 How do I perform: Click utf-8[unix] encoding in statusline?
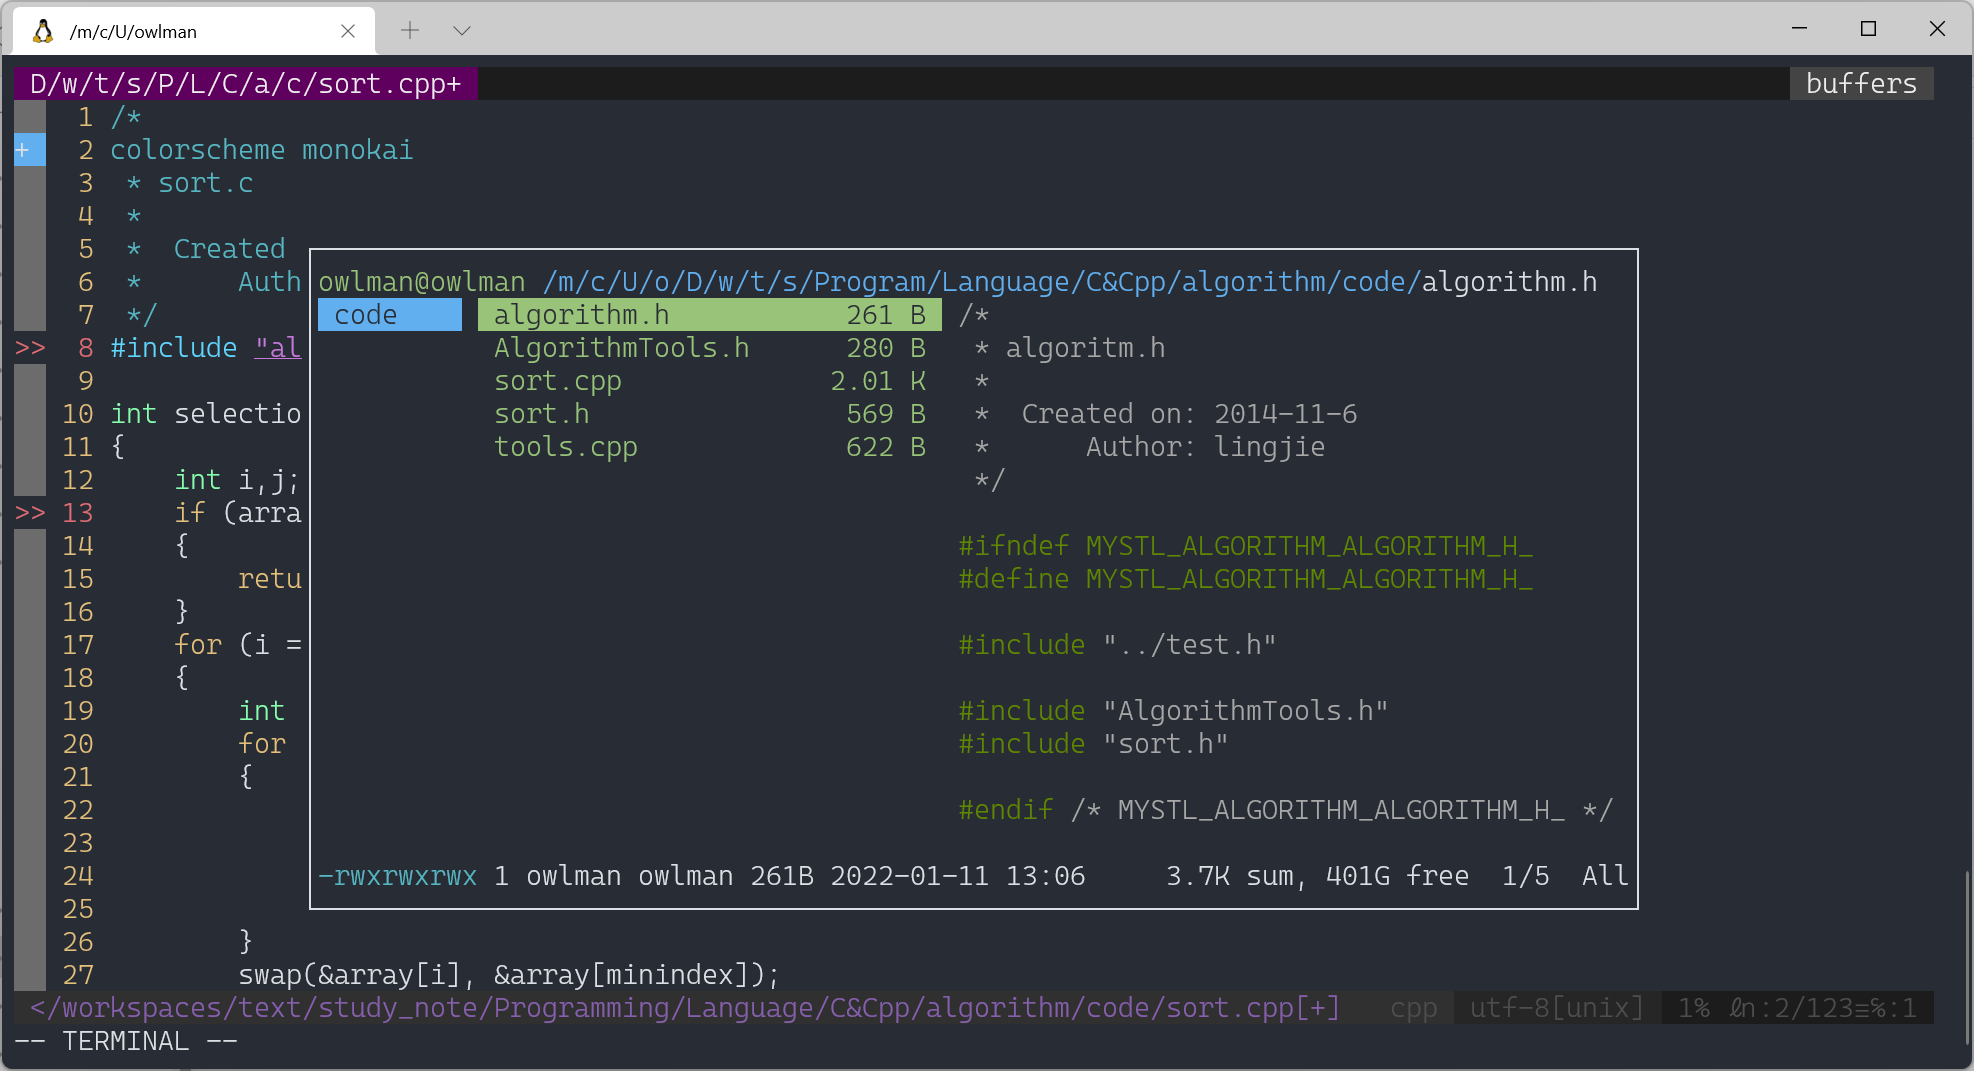pyautogui.click(x=1557, y=1008)
